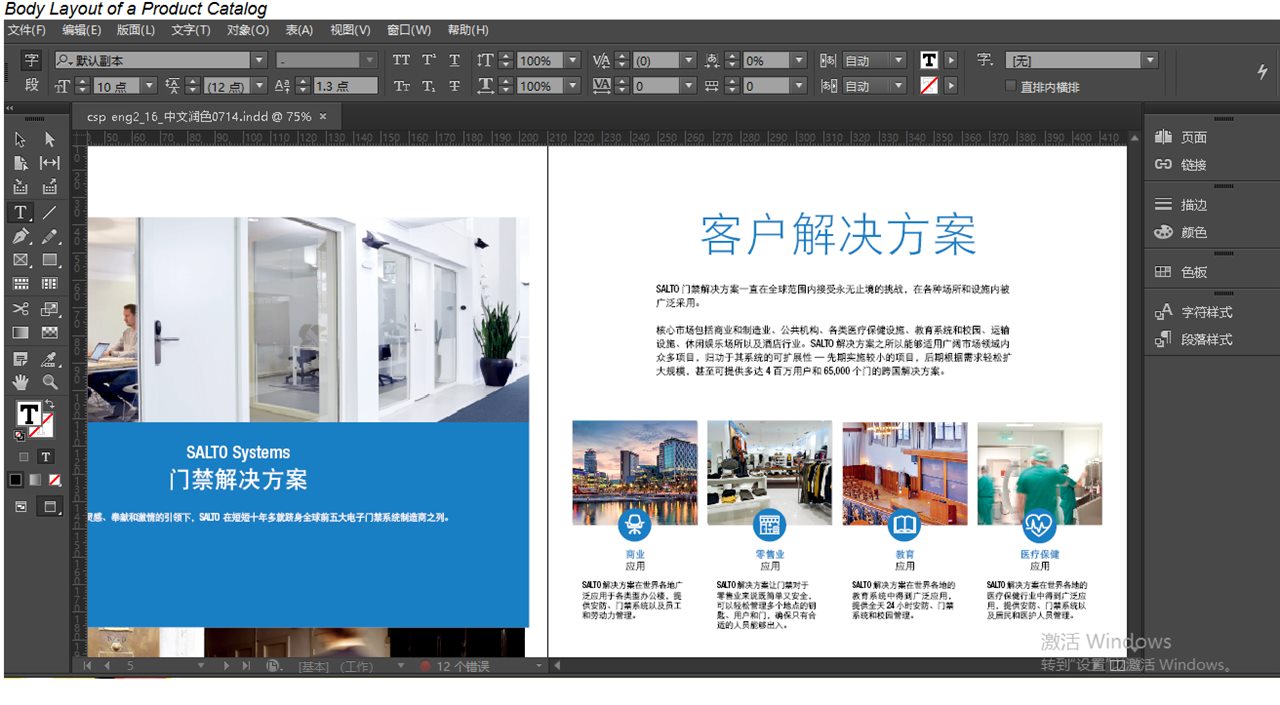Click the Underline T icon
This screenshot has width=1280, height=705.
454,60
